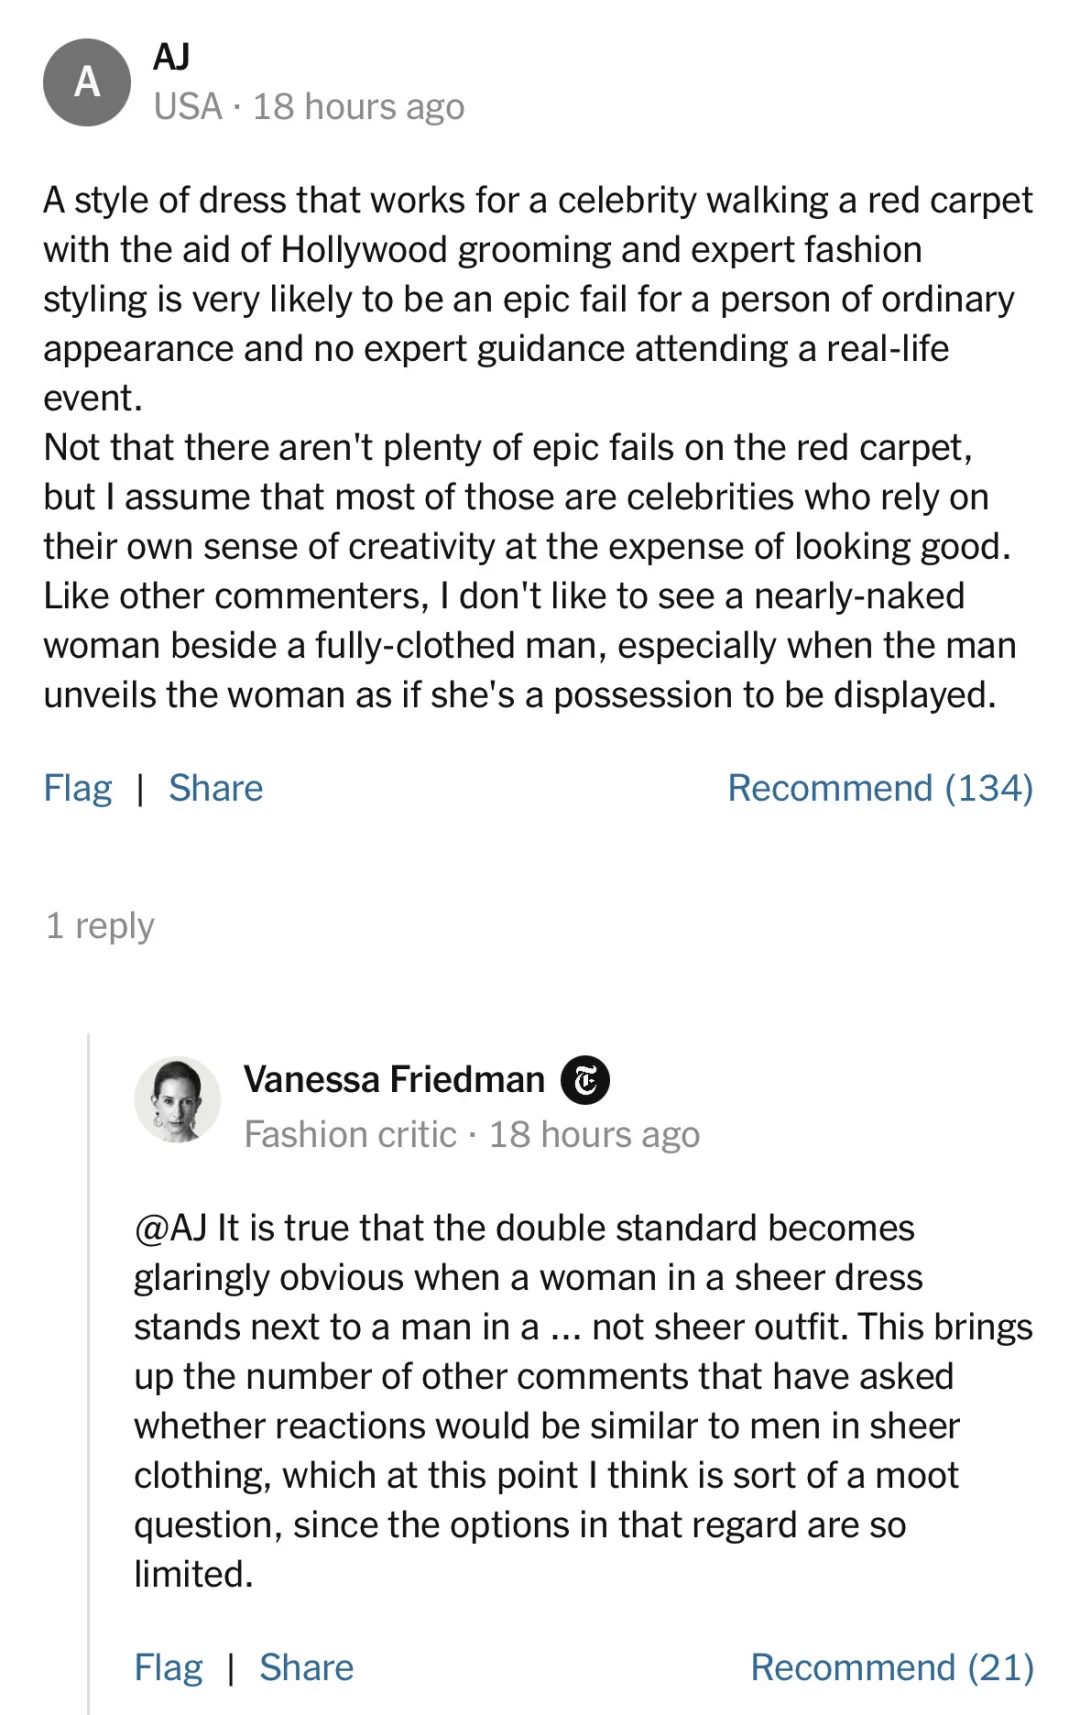Click the Vanessa Friedman name
The width and height of the screenshot is (1080, 1715).
point(394,1080)
